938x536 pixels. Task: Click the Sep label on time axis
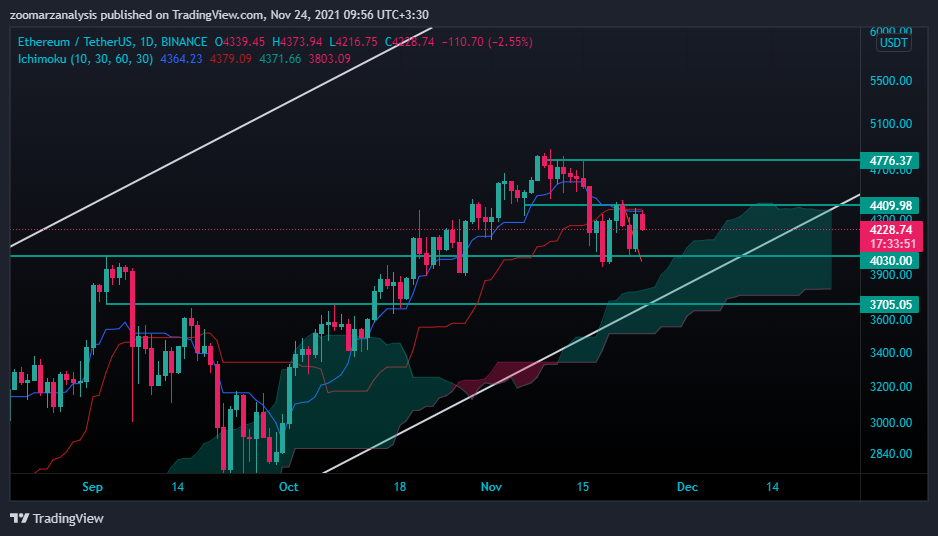[92, 487]
